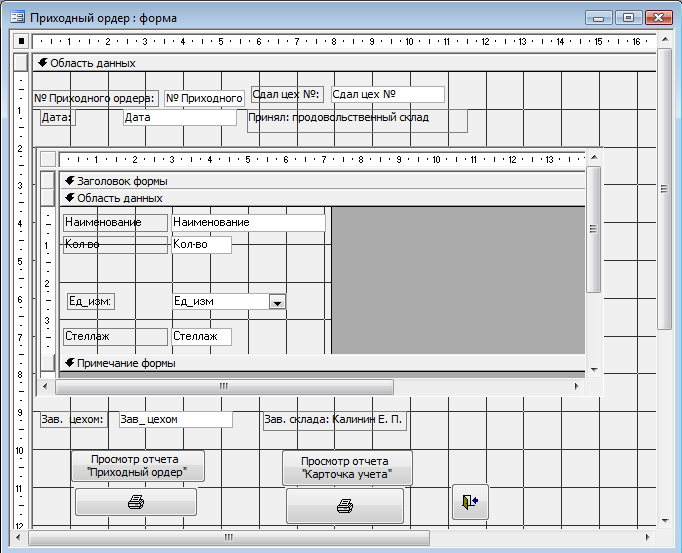
Task: Select the "Стеллаж" text field in subform
Action: click(x=201, y=337)
